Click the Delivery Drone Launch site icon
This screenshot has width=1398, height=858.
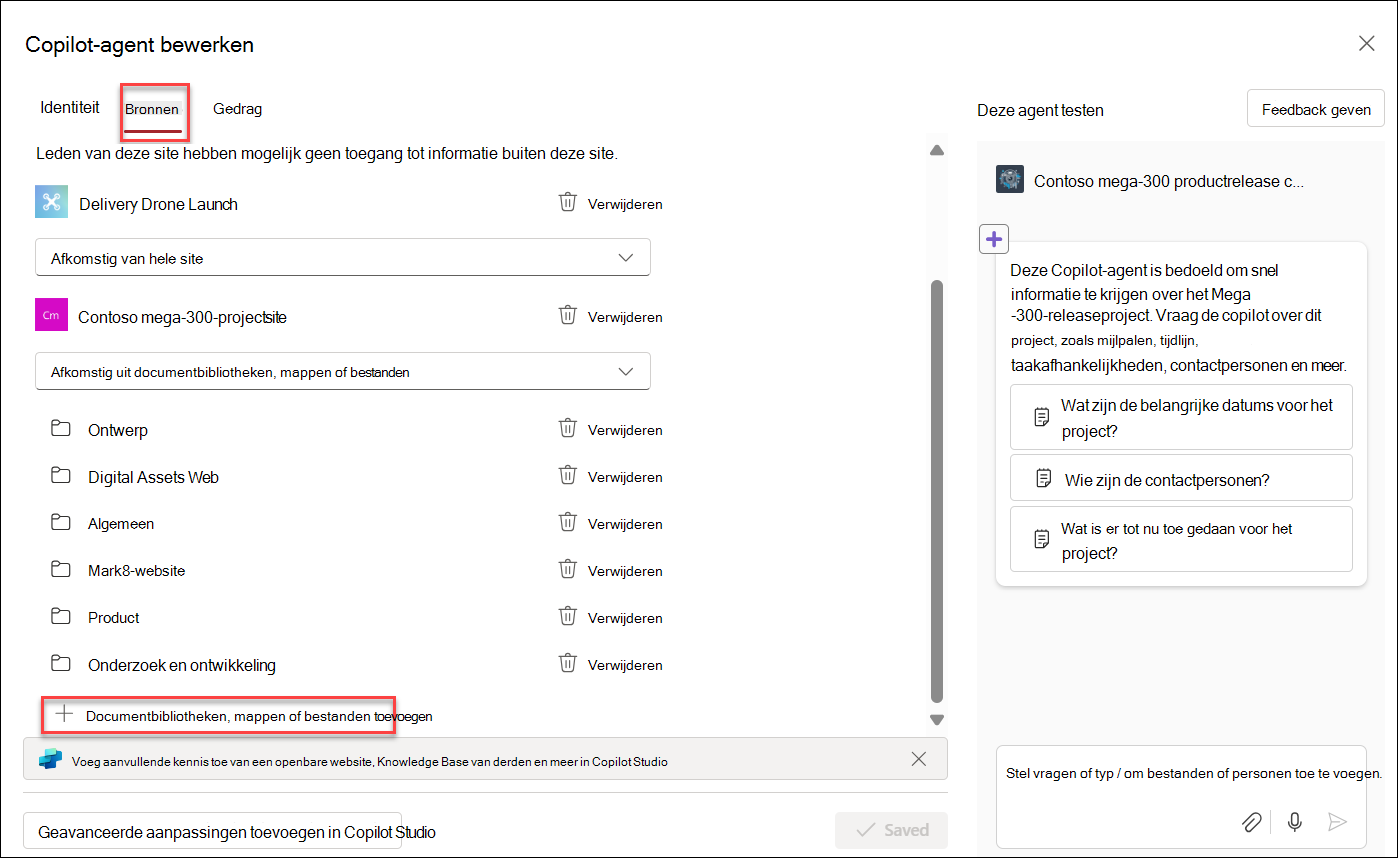[x=51, y=202]
